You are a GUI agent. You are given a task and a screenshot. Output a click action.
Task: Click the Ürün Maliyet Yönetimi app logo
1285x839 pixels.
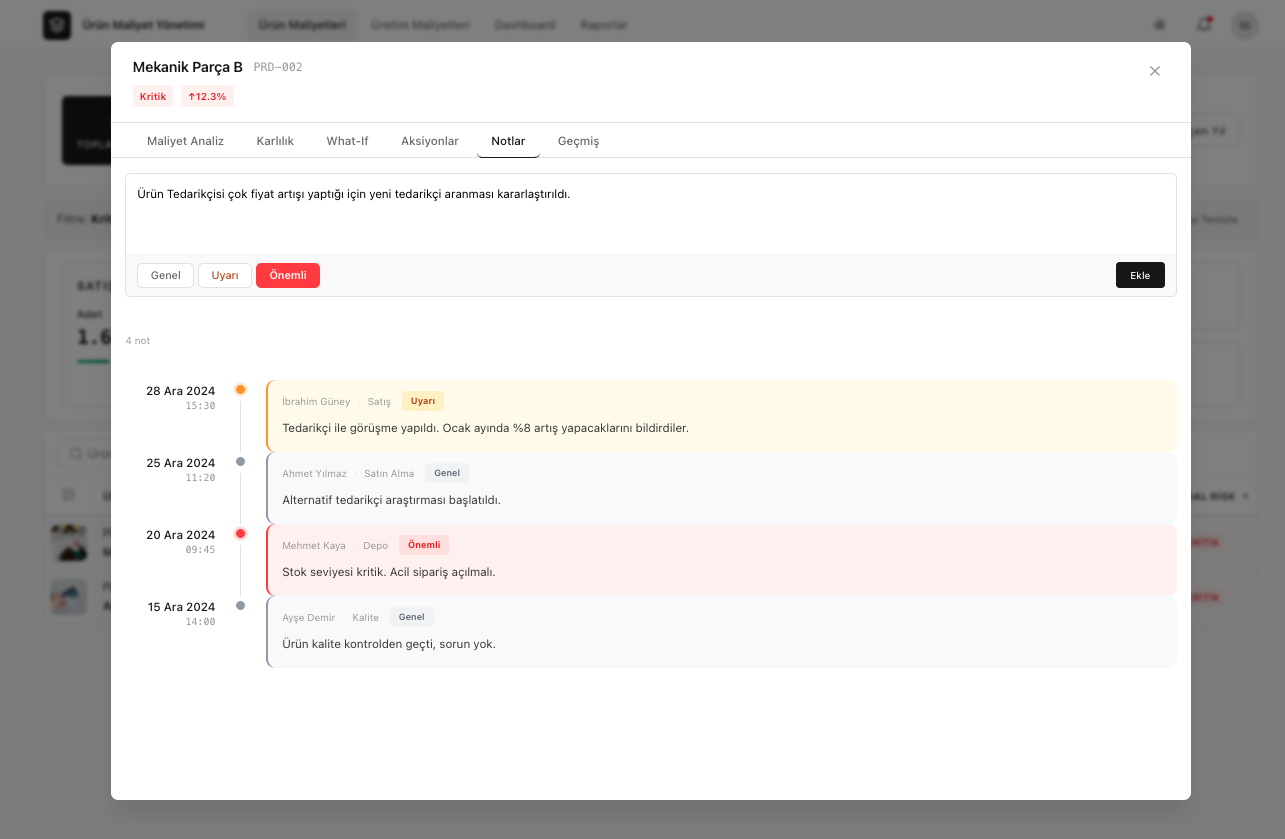tap(57, 25)
